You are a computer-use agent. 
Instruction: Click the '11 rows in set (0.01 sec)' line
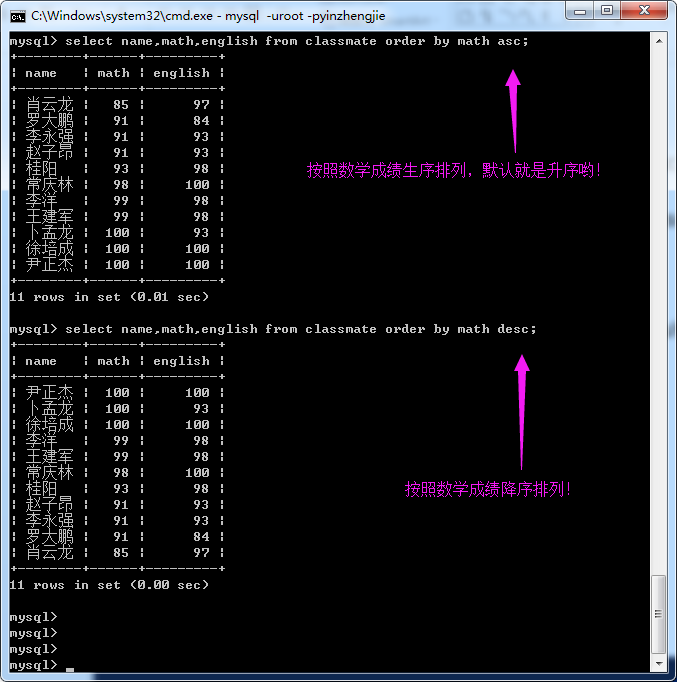pyautogui.click(x=109, y=297)
